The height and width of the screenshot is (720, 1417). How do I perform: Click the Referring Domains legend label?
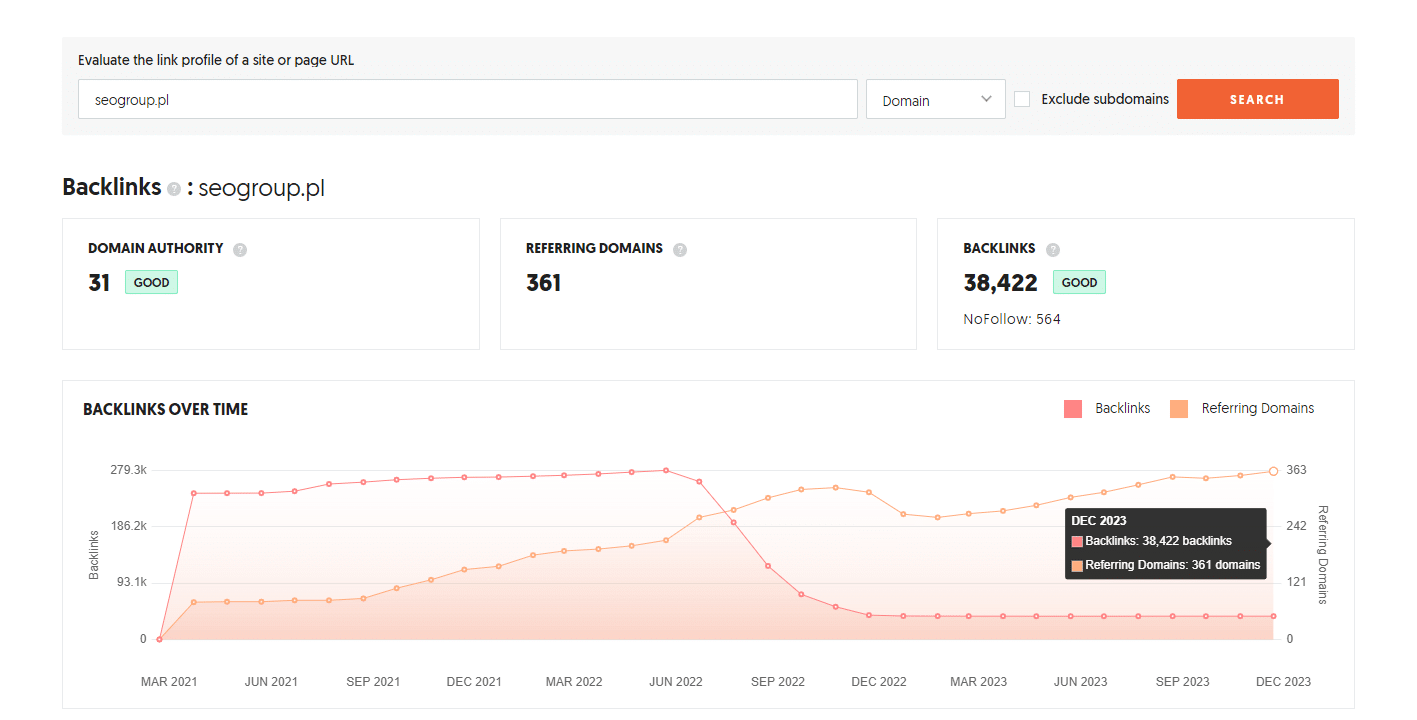pos(1258,408)
